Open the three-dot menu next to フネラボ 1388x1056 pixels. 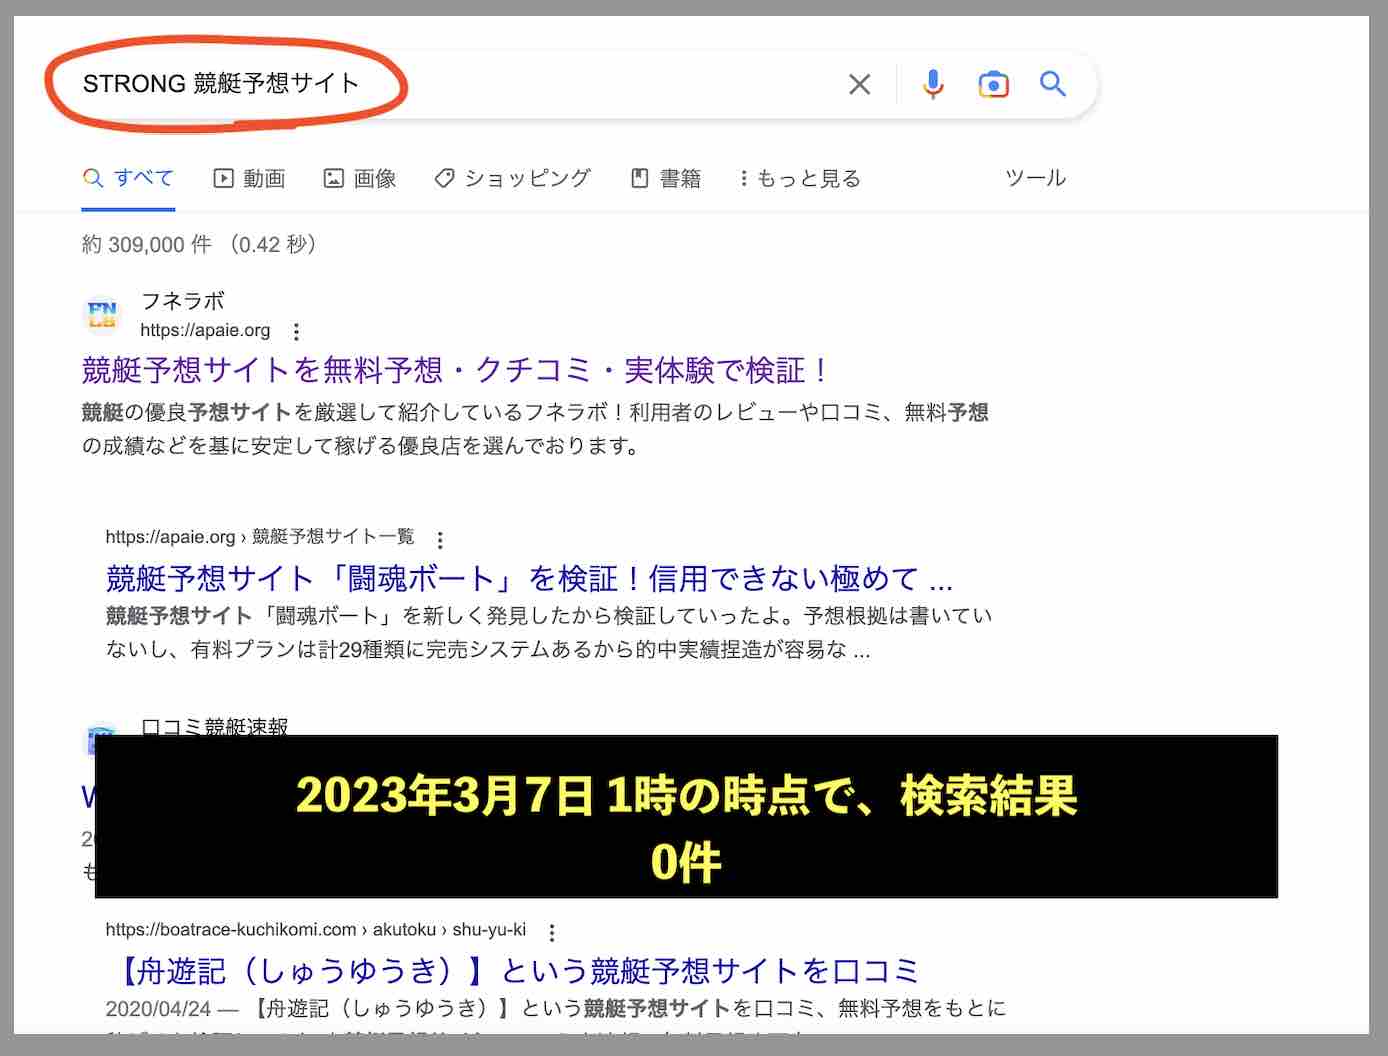pos(296,332)
